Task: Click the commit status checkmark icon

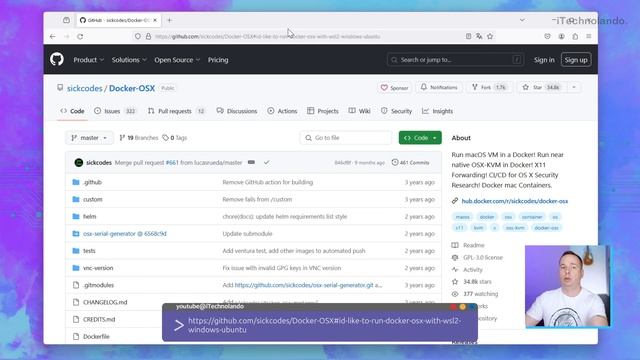Action: pos(267,162)
